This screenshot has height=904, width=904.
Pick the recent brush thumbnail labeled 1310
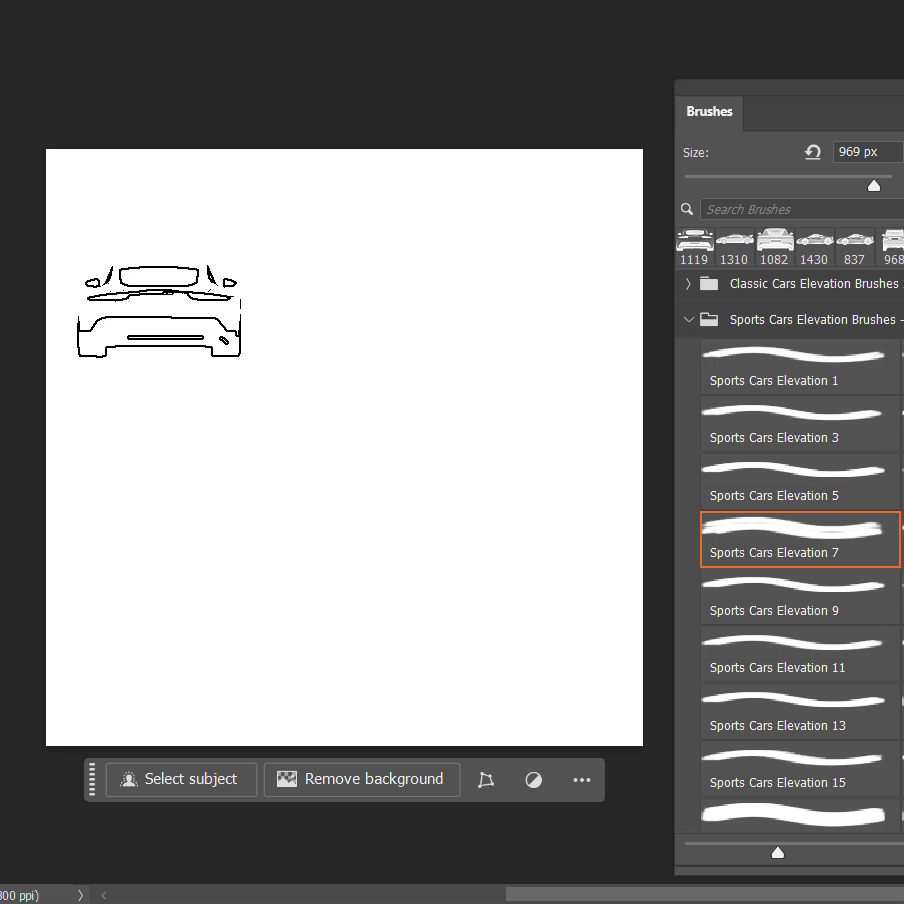[x=734, y=247]
